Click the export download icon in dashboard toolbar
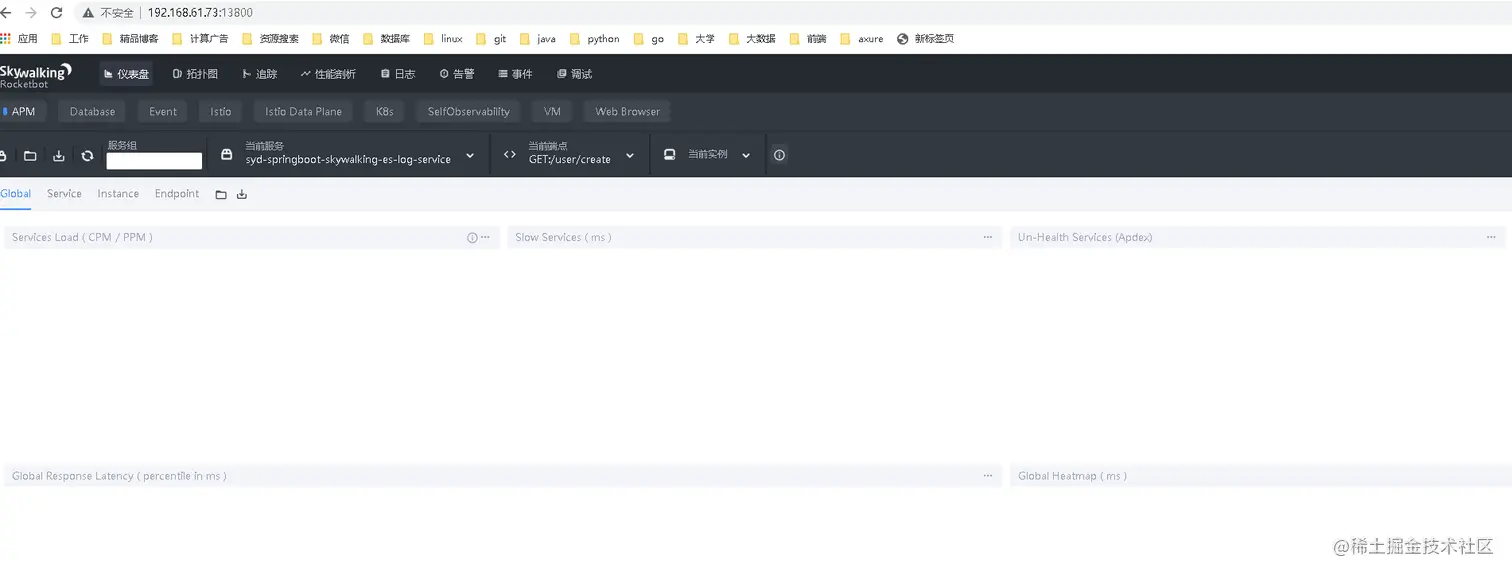Viewport: 1512px width, 575px height. pyautogui.click(x=59, y=156)
